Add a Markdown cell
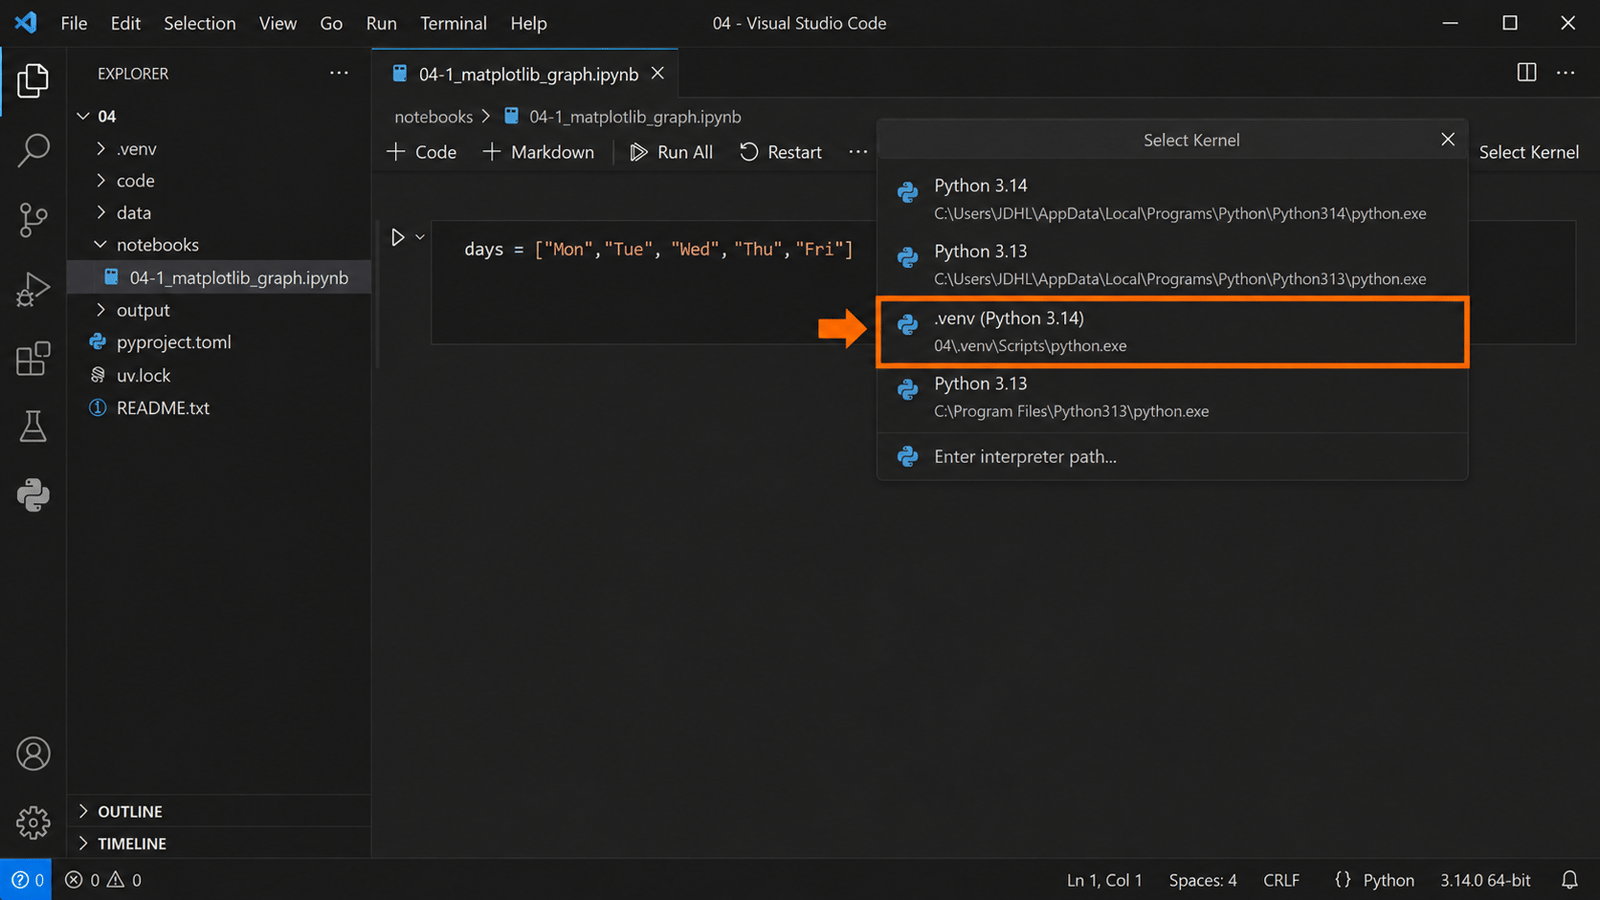 538,152
